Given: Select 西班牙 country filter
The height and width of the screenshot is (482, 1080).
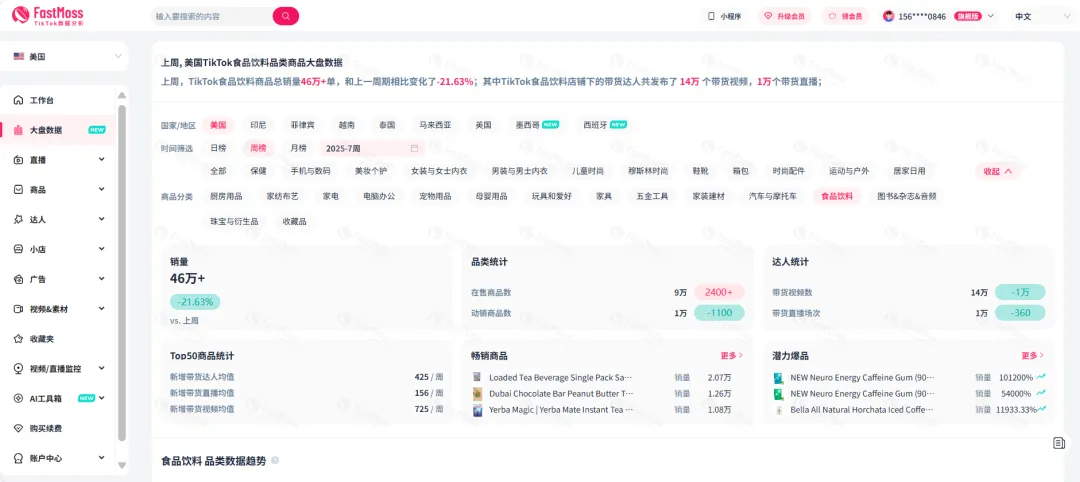Looking at the screenshot, I should coord(605,125).
